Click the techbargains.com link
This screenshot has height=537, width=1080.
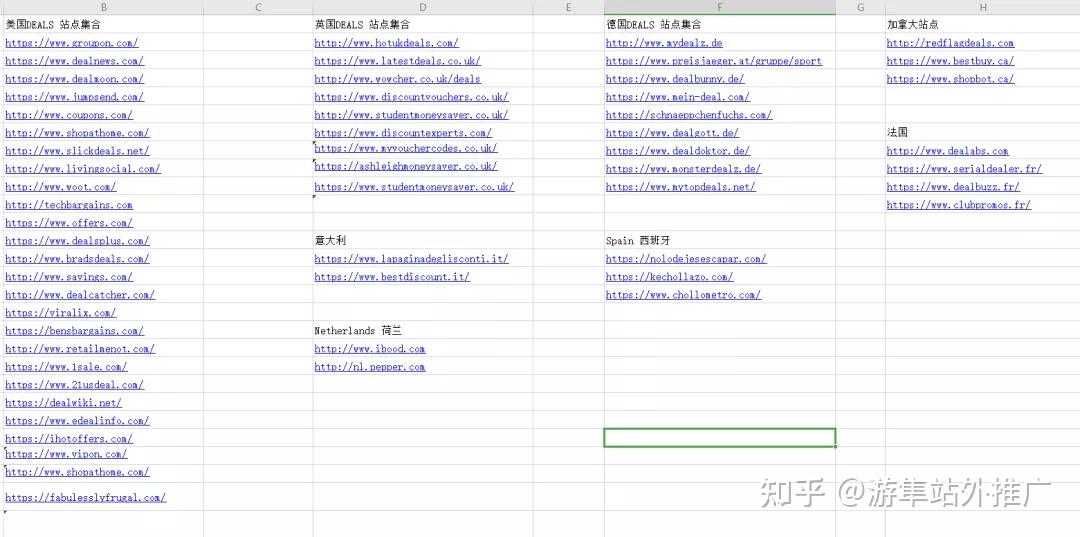pyautogui.click(x=69, y=204)
